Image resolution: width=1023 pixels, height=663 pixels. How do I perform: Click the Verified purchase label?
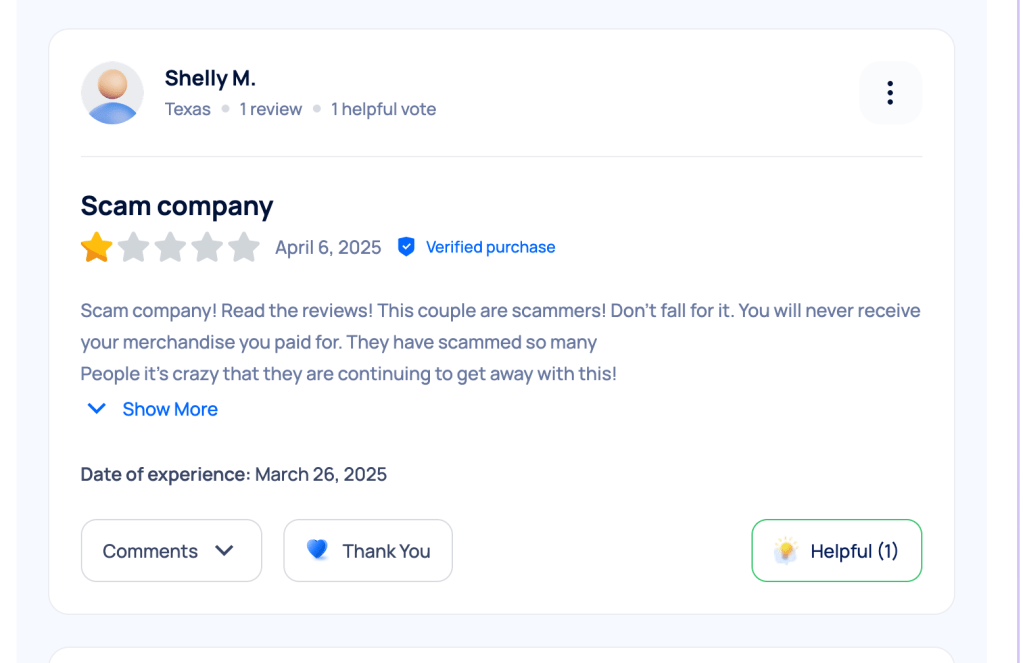(490, 247)
